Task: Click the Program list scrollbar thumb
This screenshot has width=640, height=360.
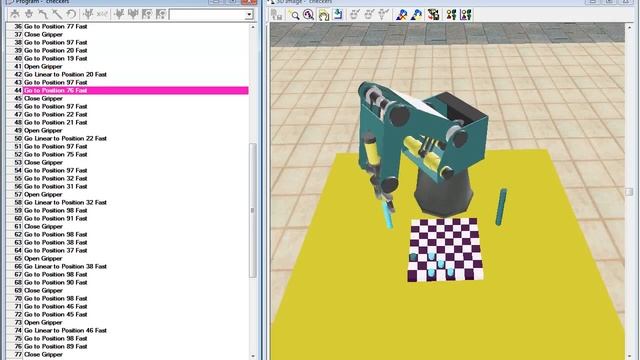Action: coord(253,210)
